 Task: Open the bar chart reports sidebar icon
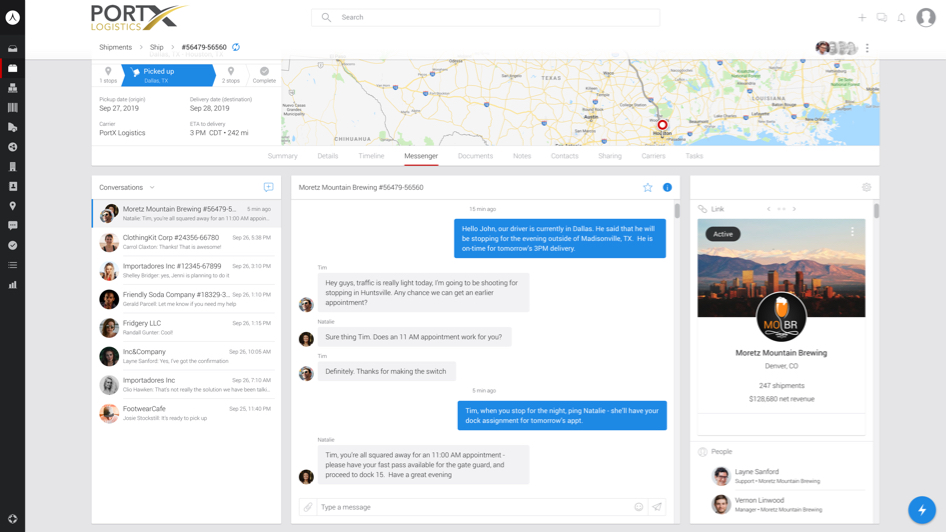click(13, 285)
